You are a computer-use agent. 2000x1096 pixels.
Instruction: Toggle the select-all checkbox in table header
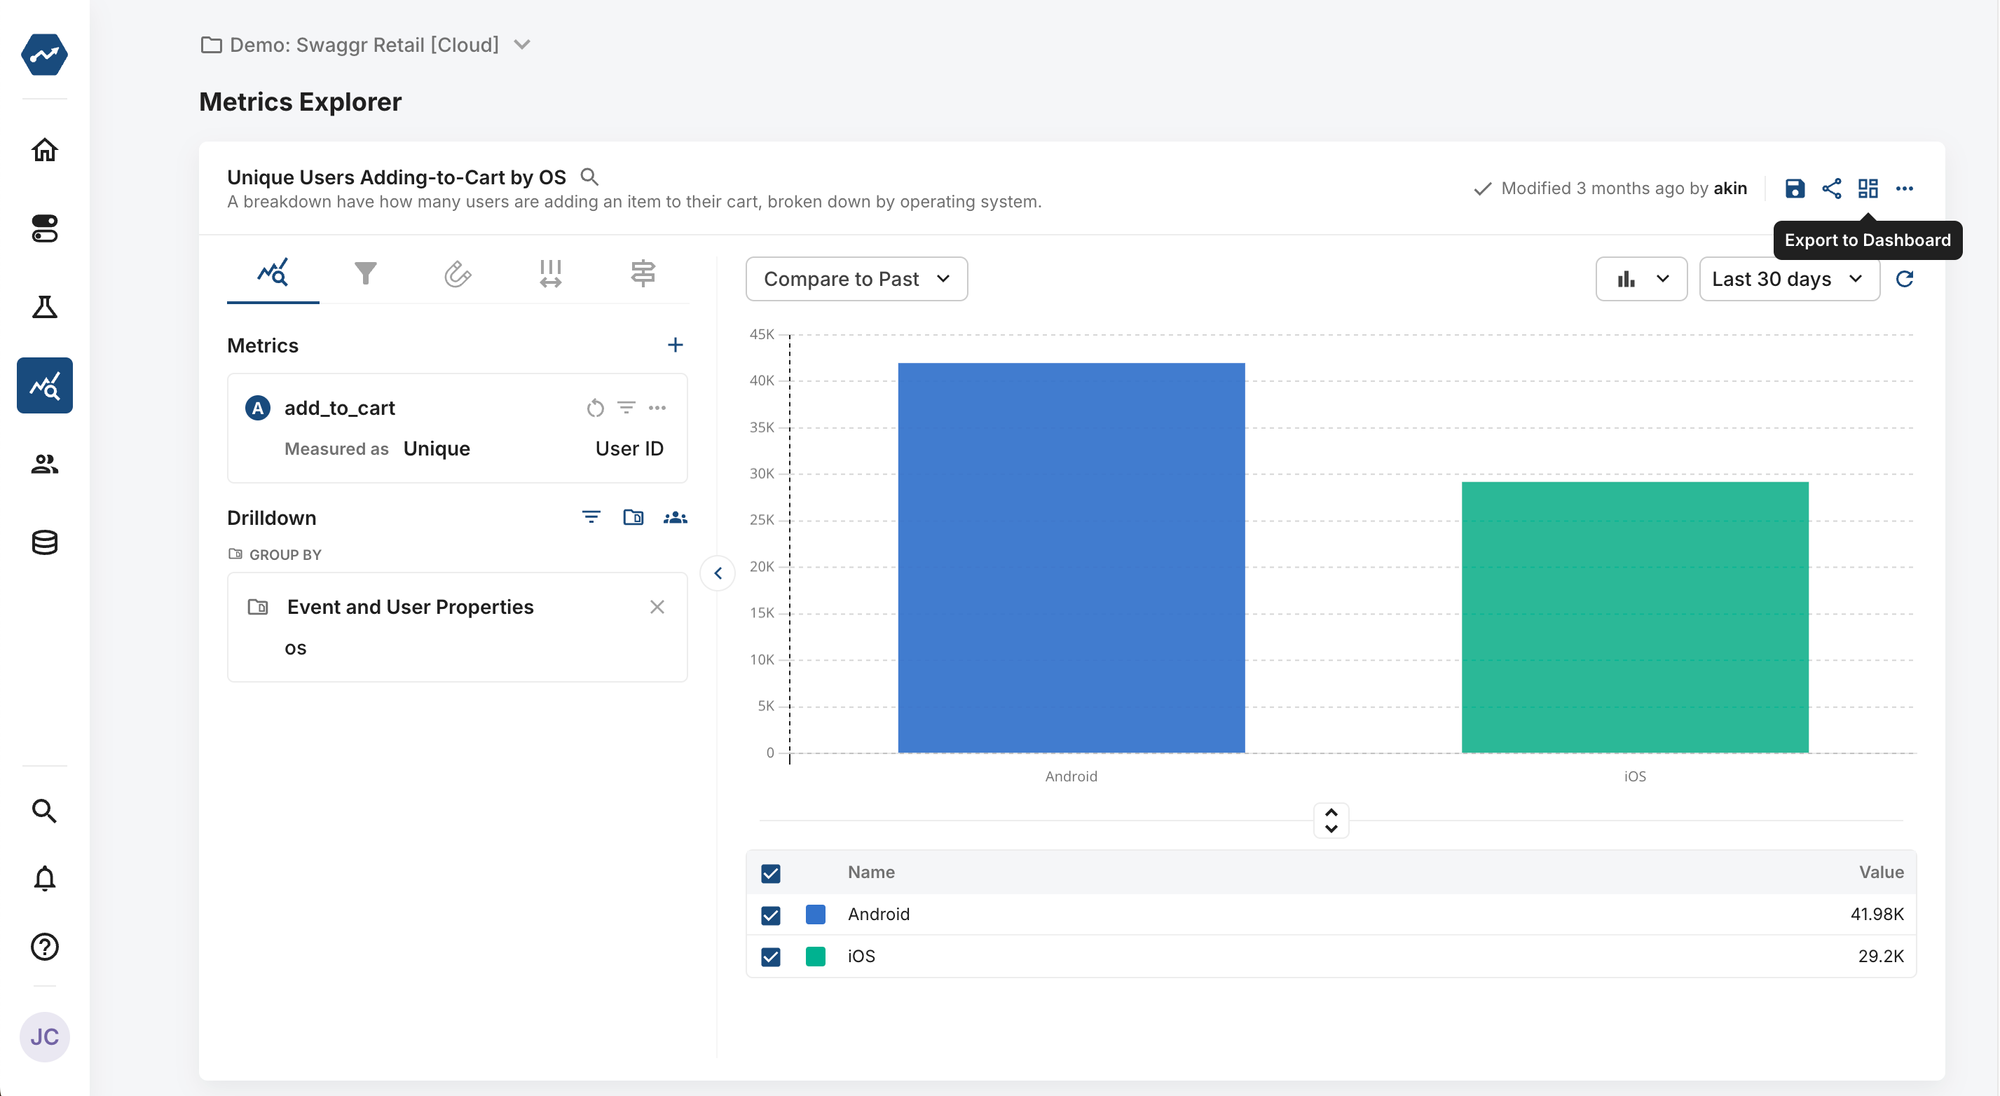771,873
